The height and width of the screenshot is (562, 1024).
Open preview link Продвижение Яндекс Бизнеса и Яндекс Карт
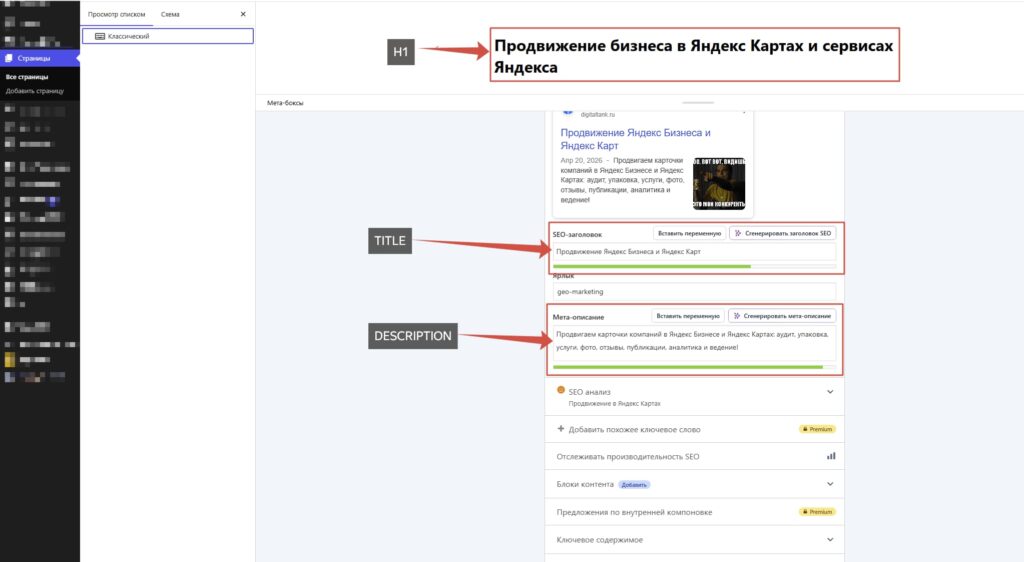point(635,139)
